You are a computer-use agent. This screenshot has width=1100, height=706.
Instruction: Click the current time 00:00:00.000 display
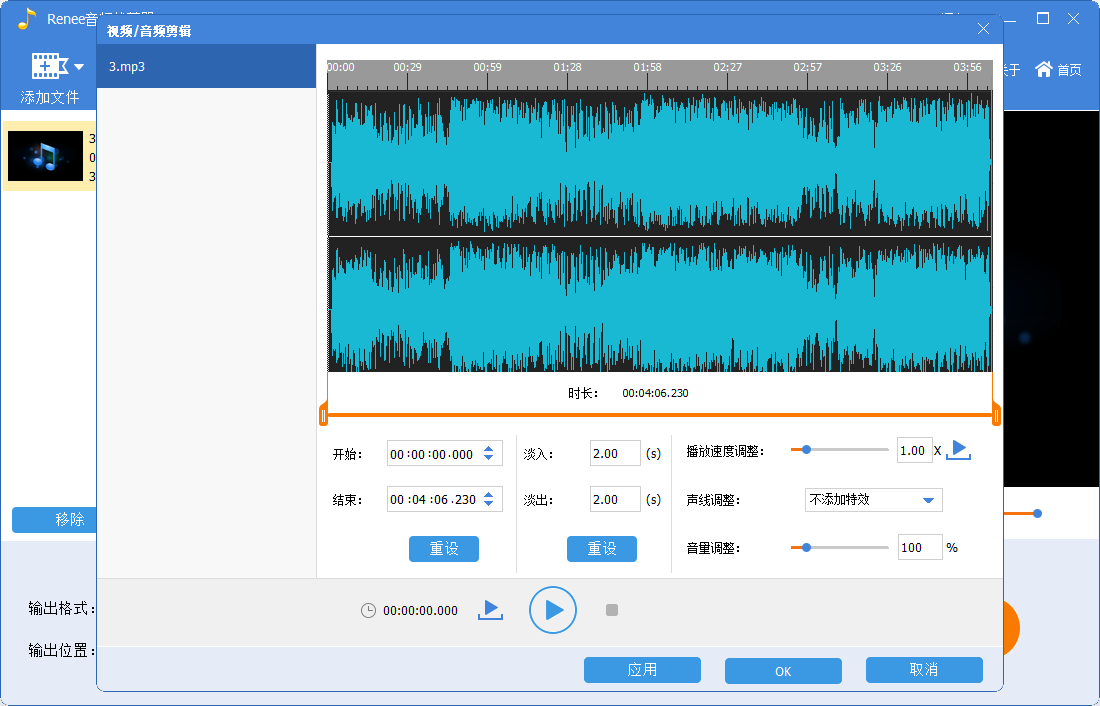point(420,611)
